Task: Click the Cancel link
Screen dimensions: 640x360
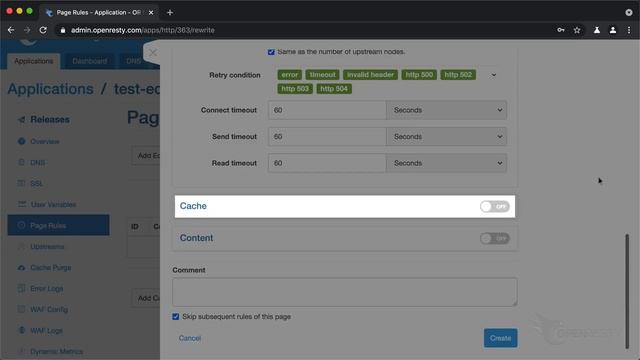Action: click(190, 338)
